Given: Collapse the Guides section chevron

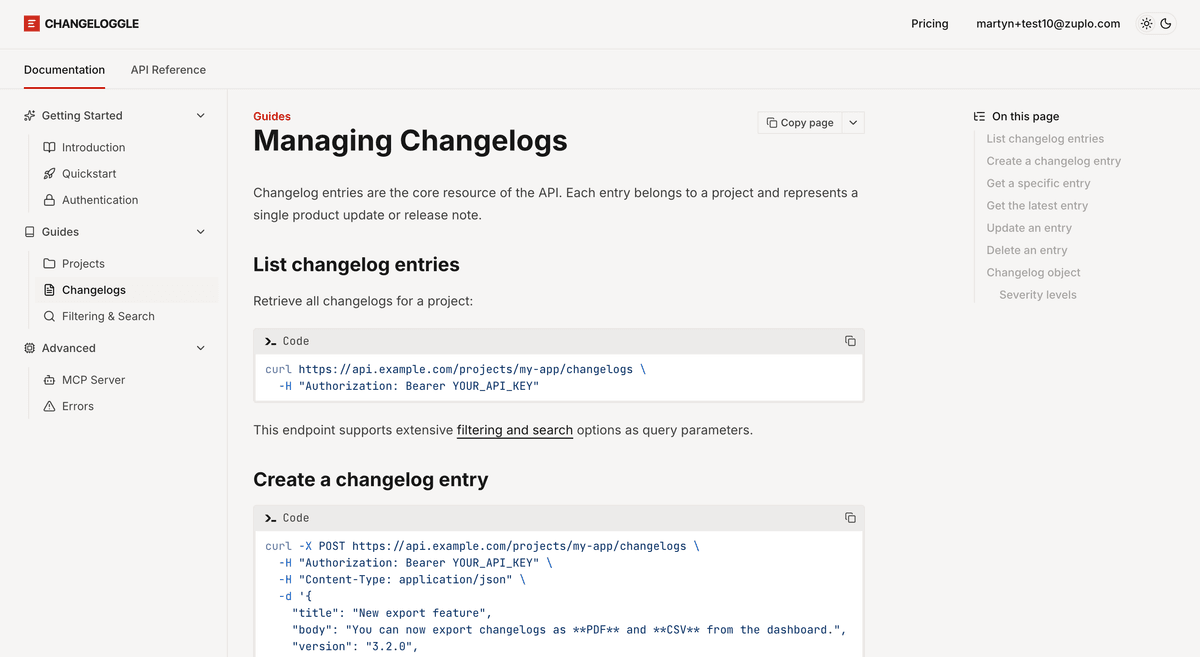Looking at the screenshot, I should point(201,231).
